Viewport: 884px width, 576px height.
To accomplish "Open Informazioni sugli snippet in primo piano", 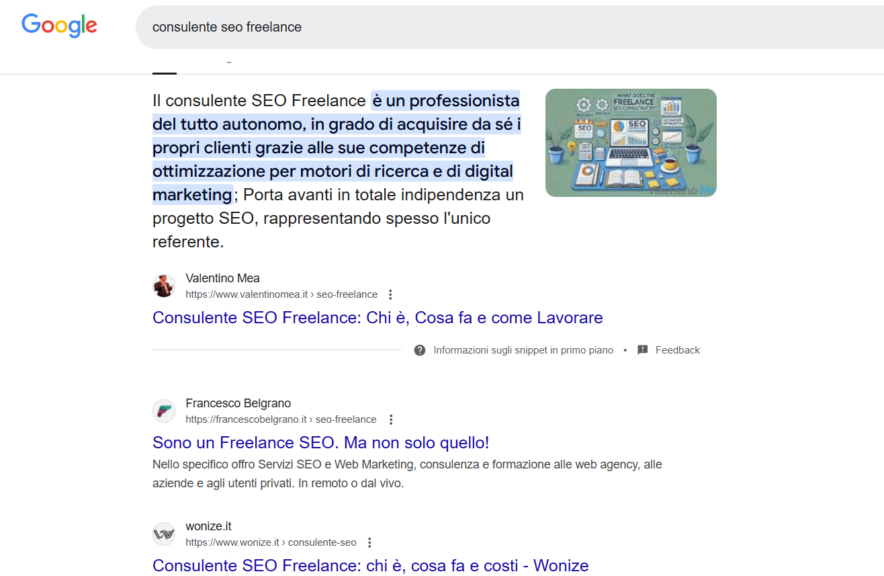I will 523,350.
